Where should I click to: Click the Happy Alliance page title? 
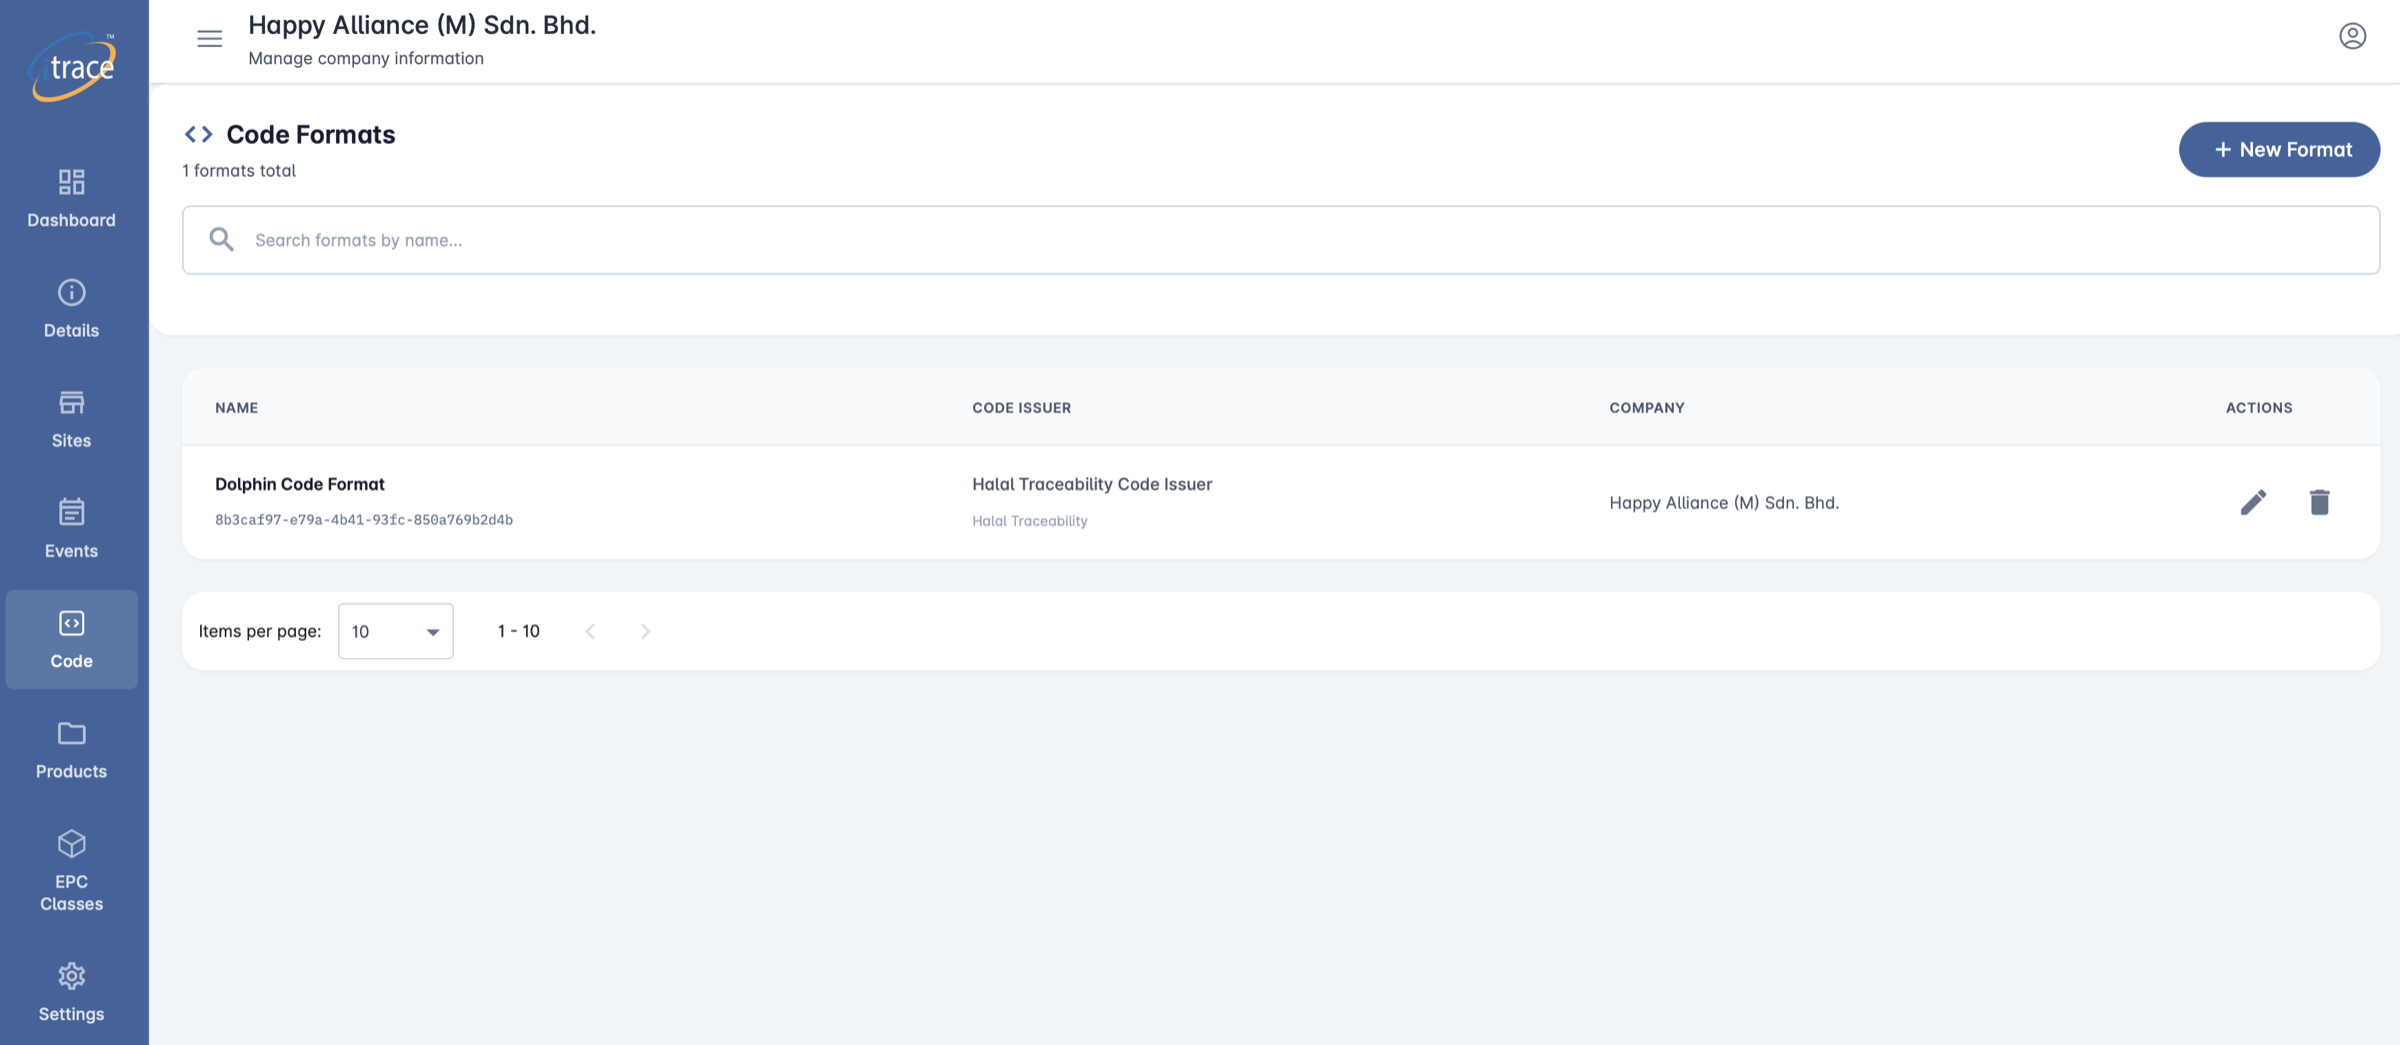422,25
